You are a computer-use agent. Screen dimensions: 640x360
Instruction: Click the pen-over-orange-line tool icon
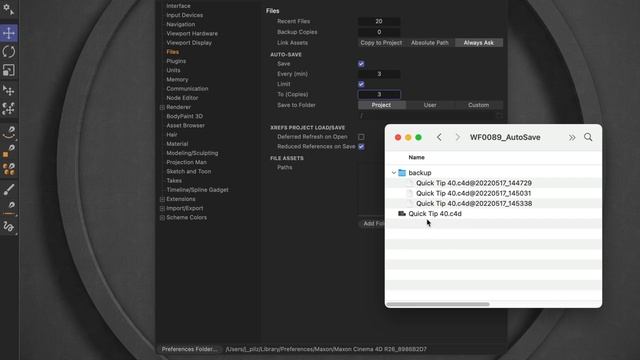coord(9,208)
